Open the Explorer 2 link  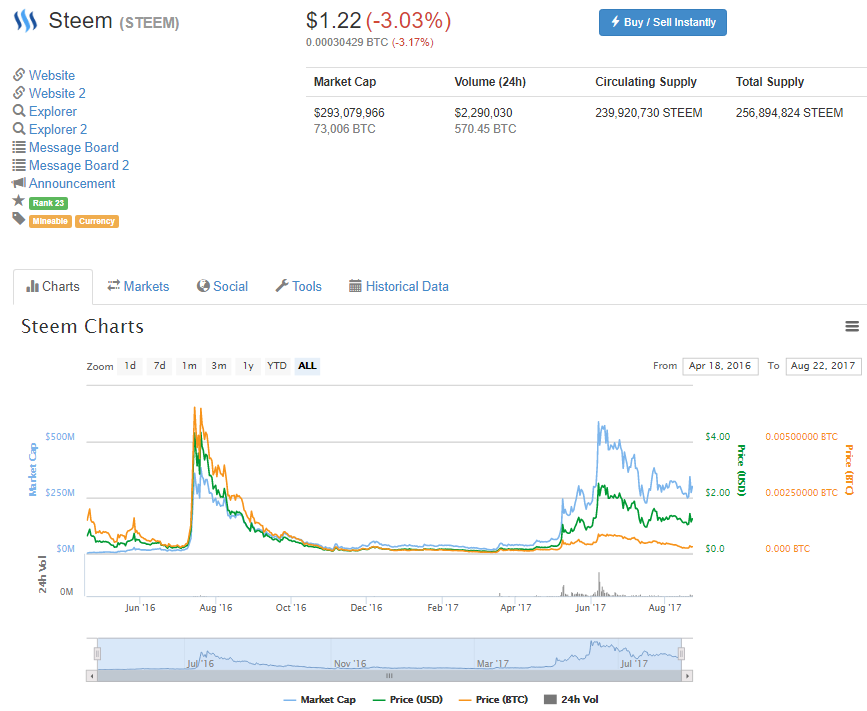click(58, 129)
